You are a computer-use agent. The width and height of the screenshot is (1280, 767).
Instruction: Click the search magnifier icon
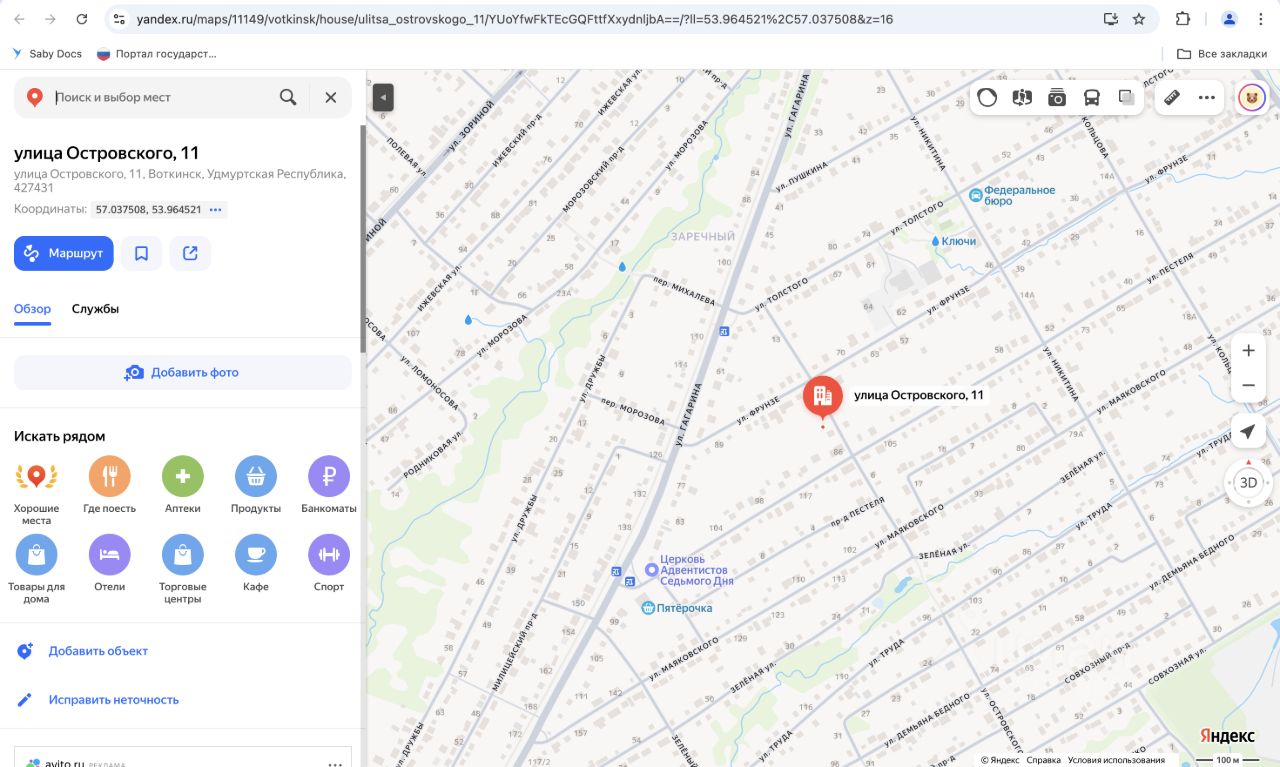(288, 97)
